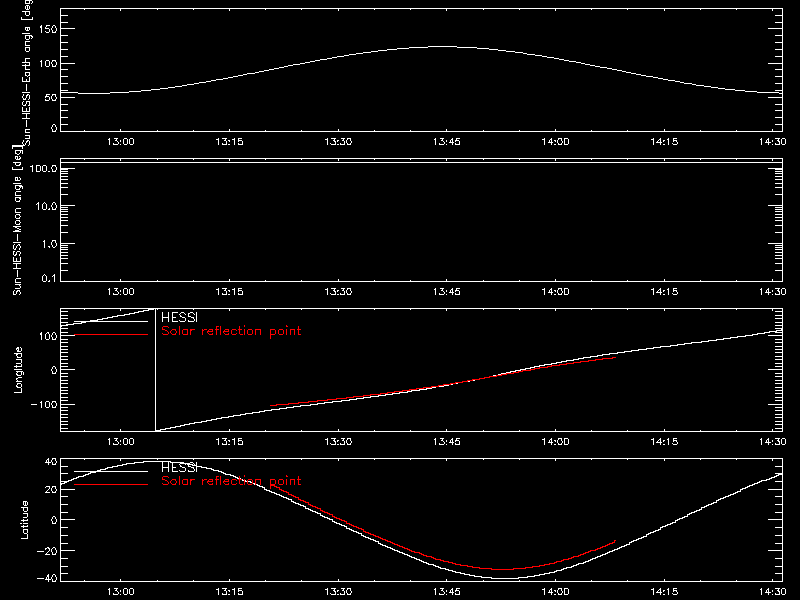This screenshot has height=600, width=800.
Task: Click HESSI legend label in Longitude plot
Action: click(179, 317)
